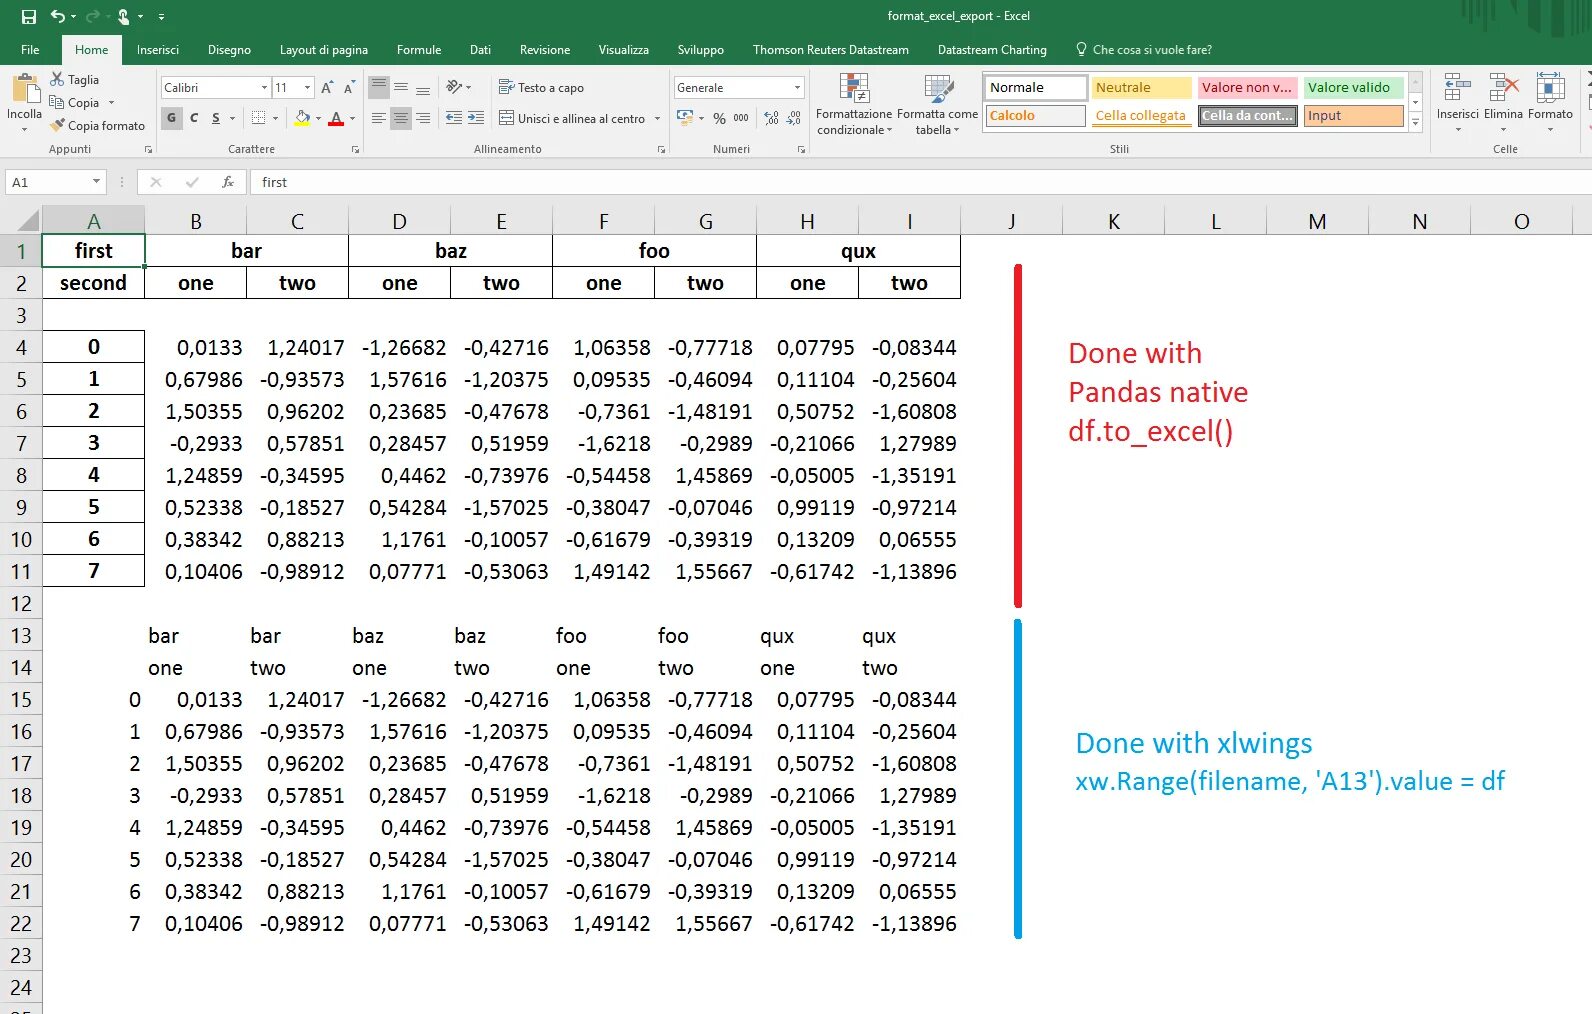Viewport: 1592px width, 1014px height.
Task: Copy selection with the Copia button
Action: pos(75,102)
